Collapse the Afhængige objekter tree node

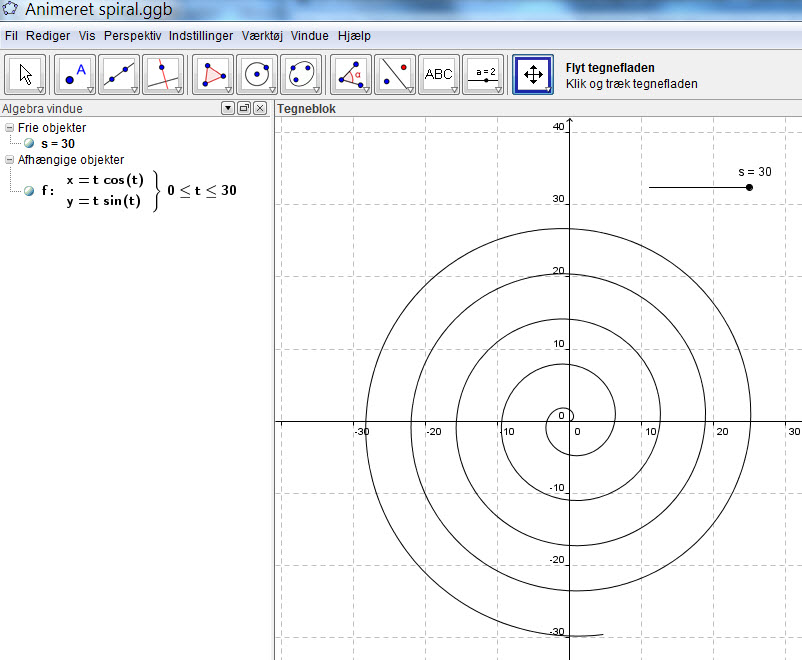(x=9, y=159)
